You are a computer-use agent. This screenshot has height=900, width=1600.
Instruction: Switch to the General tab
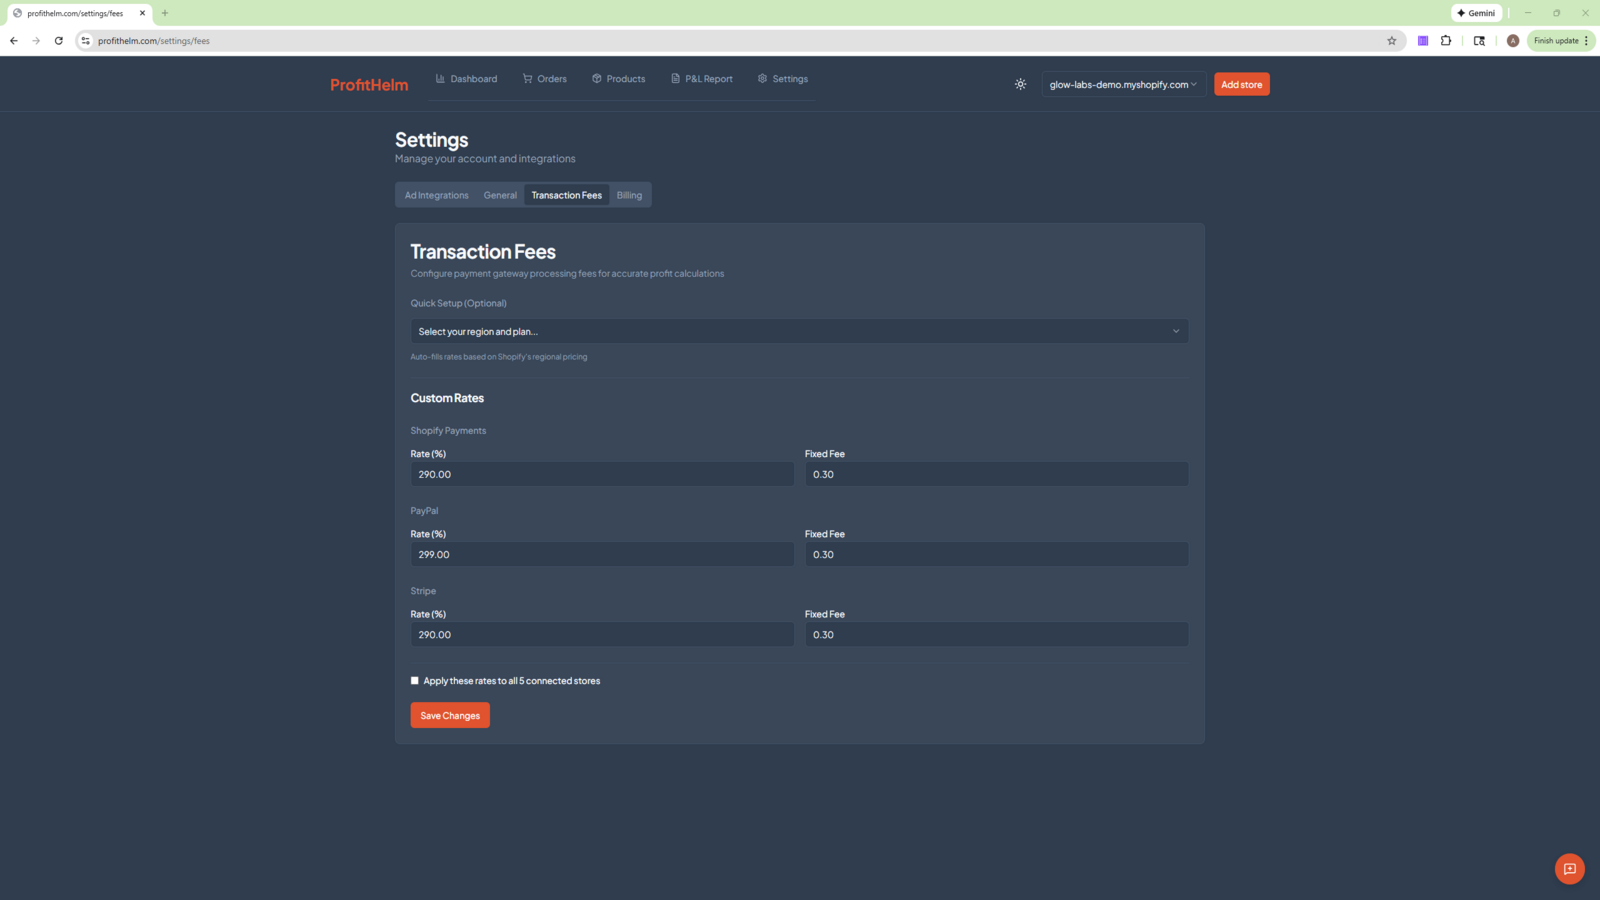[x=500, y=195]
